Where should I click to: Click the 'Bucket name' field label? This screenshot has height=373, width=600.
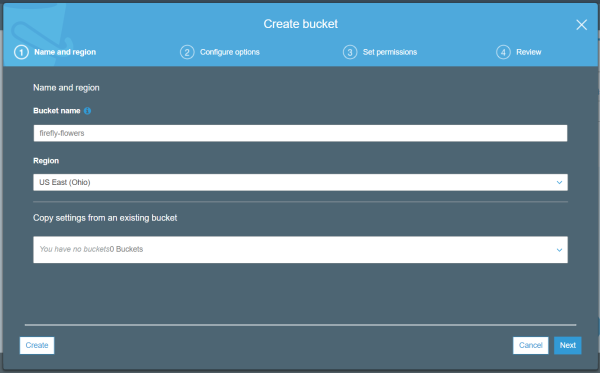point(57,111)
